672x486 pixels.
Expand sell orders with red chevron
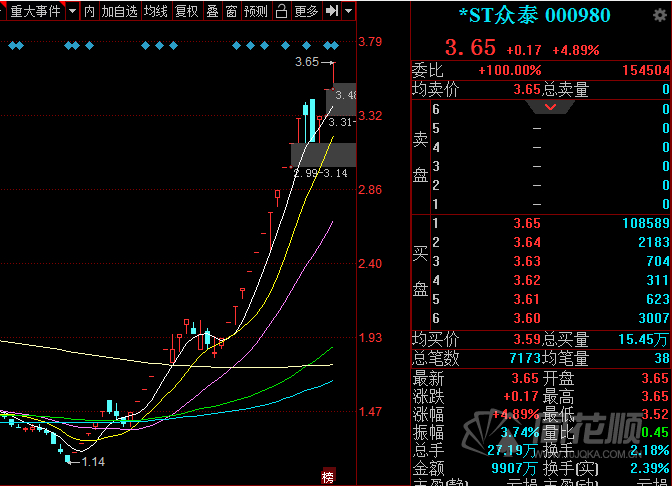point(550,107)
